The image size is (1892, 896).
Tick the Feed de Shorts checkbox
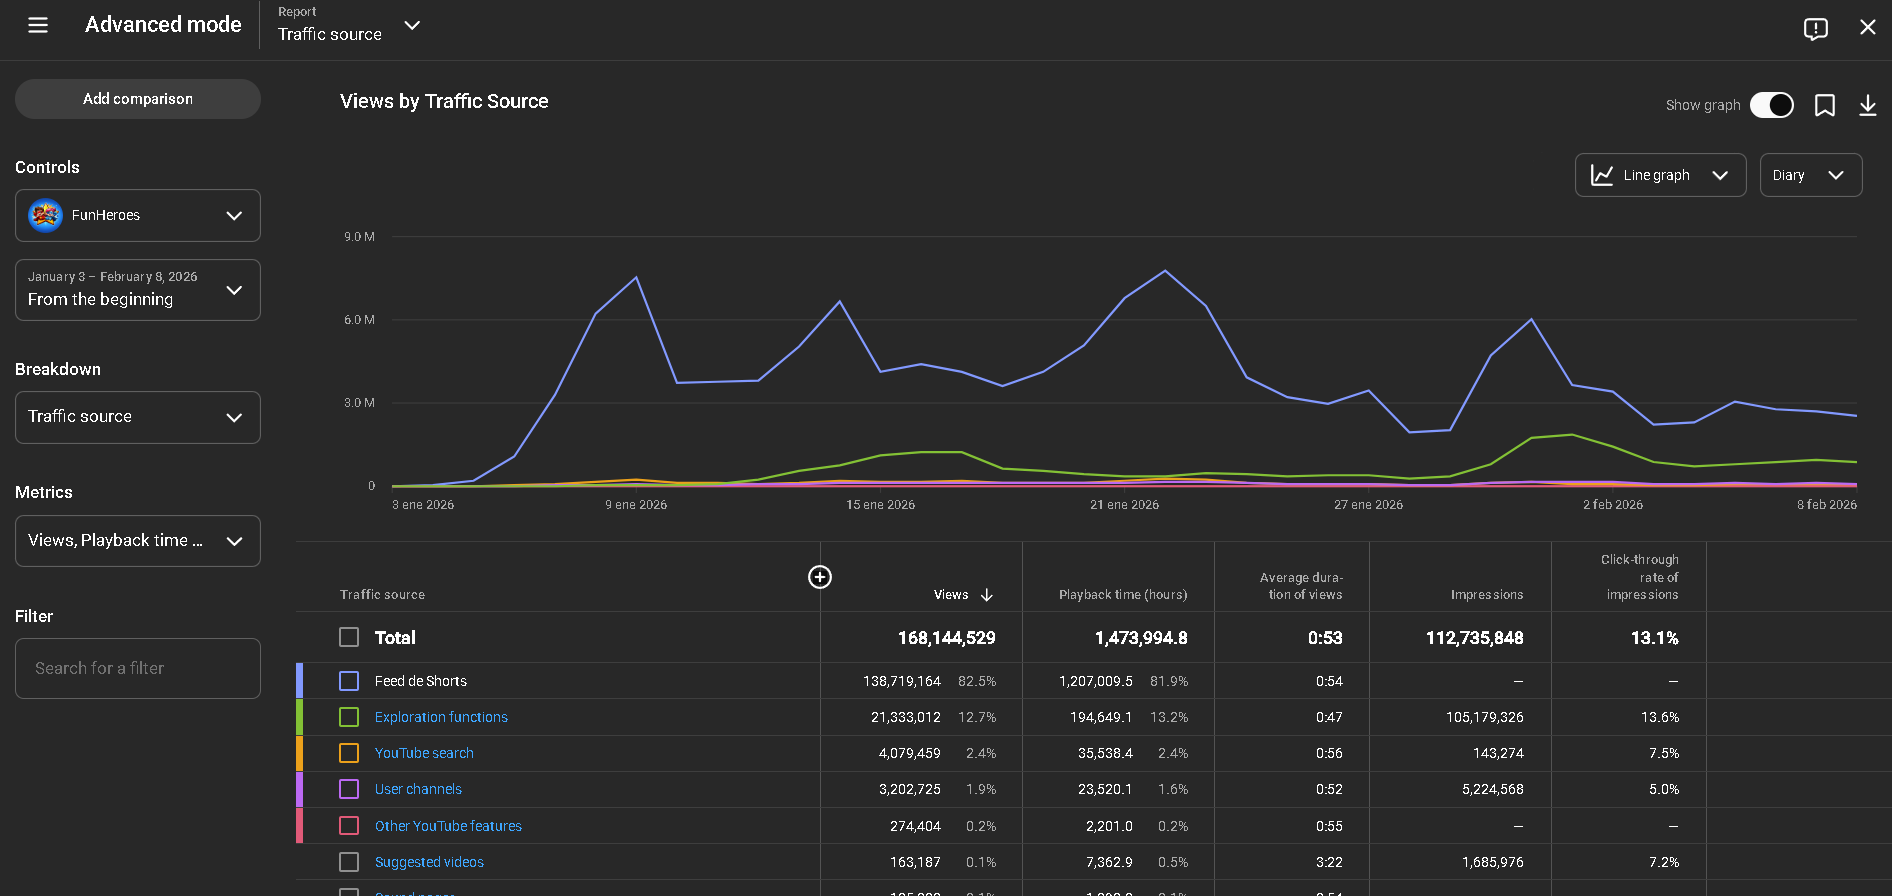pyautogui.click(x=349, y=681)
